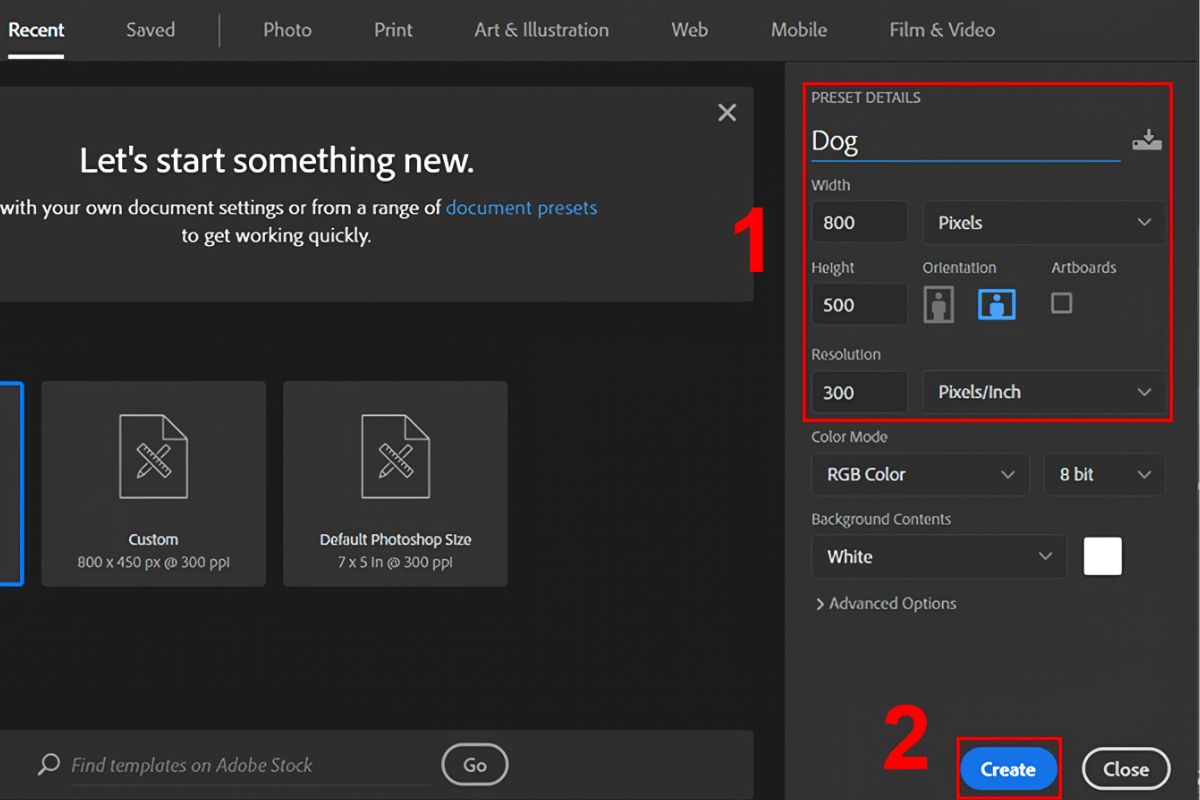Image resolution: width=1200 pixels, height=800 pixels.
Task: Click the Adobe Stock search magnifier icon
Action: 48,765
